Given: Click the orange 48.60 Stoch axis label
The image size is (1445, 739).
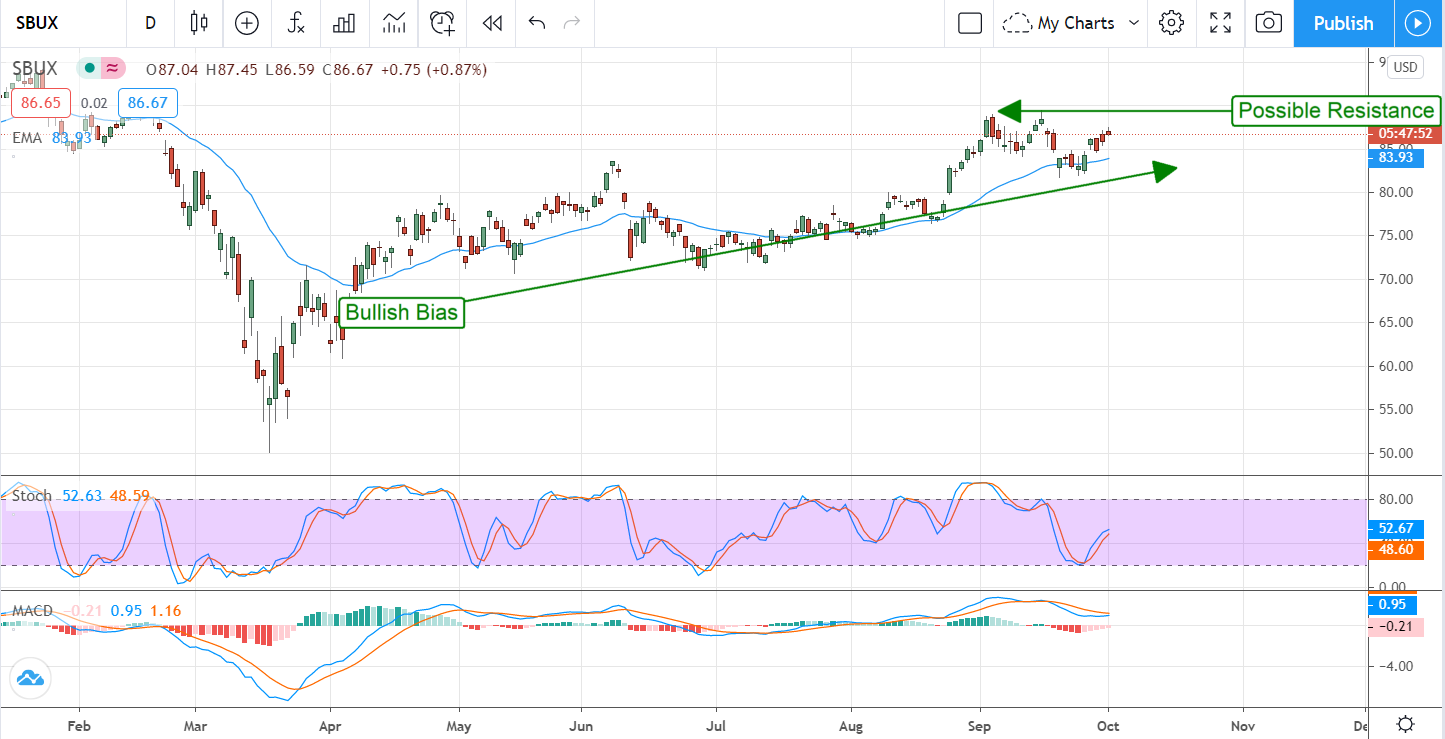Looking at the screenshot, I should (x=1396, y=548).
